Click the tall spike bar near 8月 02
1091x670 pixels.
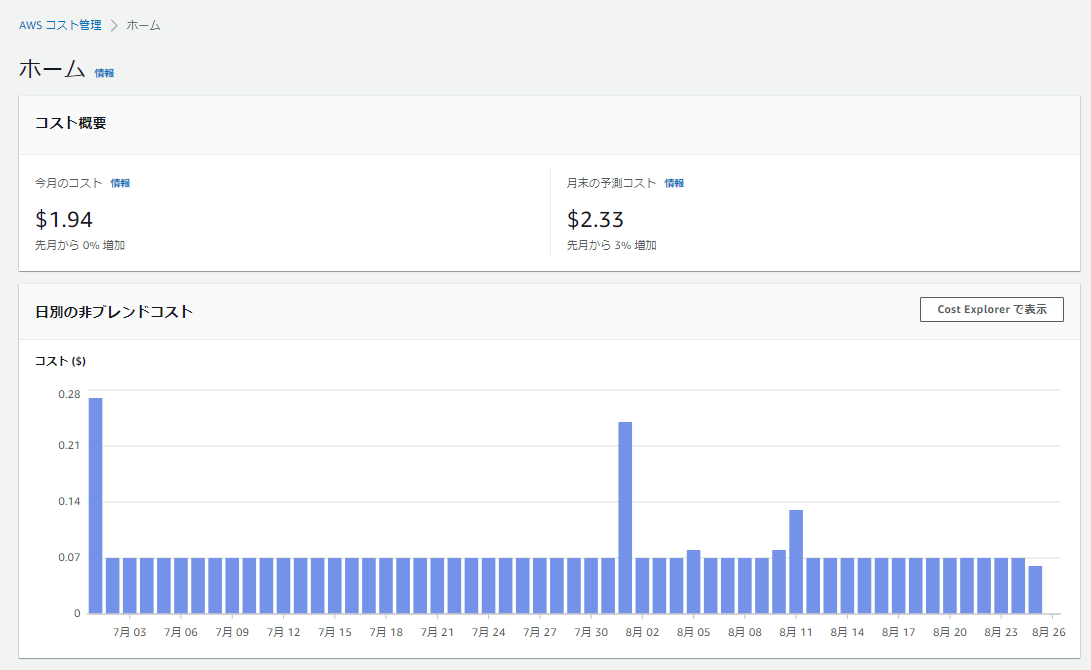[625, 517]
